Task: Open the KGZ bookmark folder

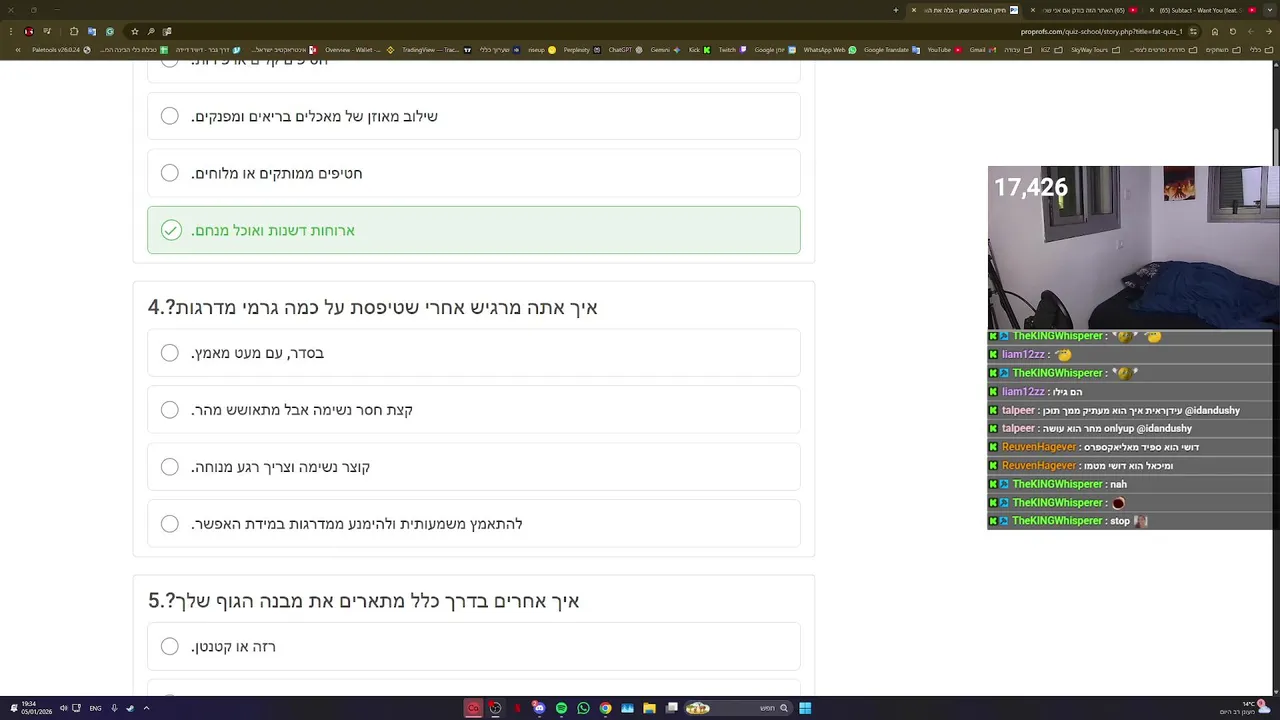Action: pyautogui.click(x=1052, y=50)
